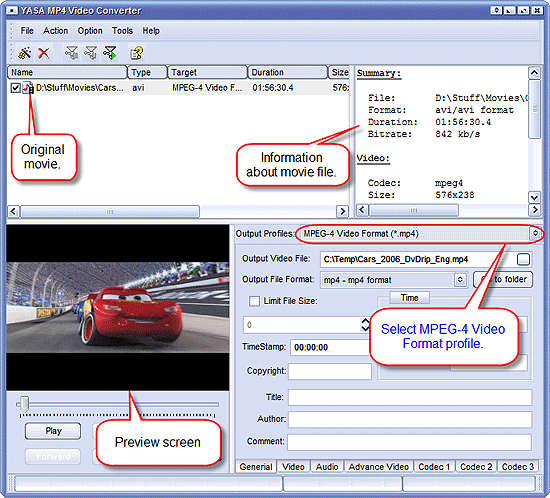550x498 pixels.
Task: Click the Name column header
Action: click(67, 72)
